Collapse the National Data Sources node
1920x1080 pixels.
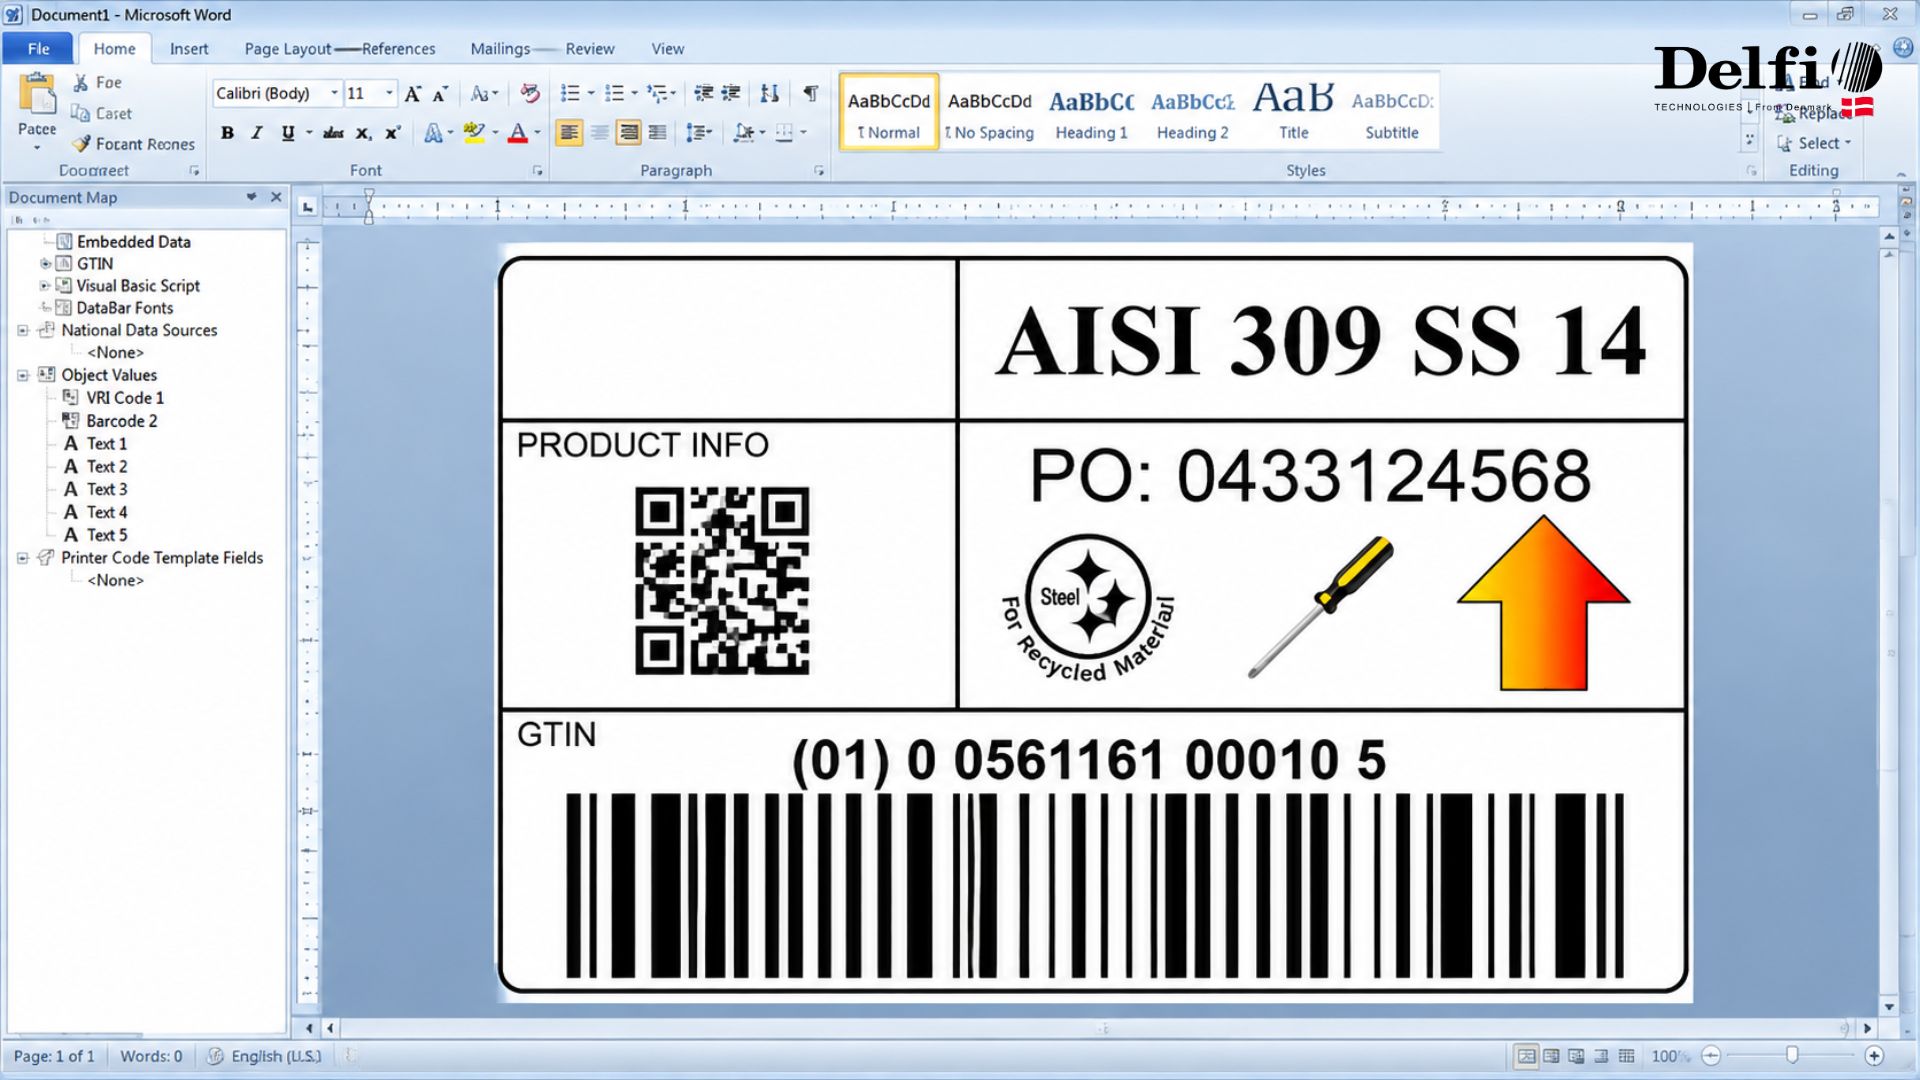point(22,330)
